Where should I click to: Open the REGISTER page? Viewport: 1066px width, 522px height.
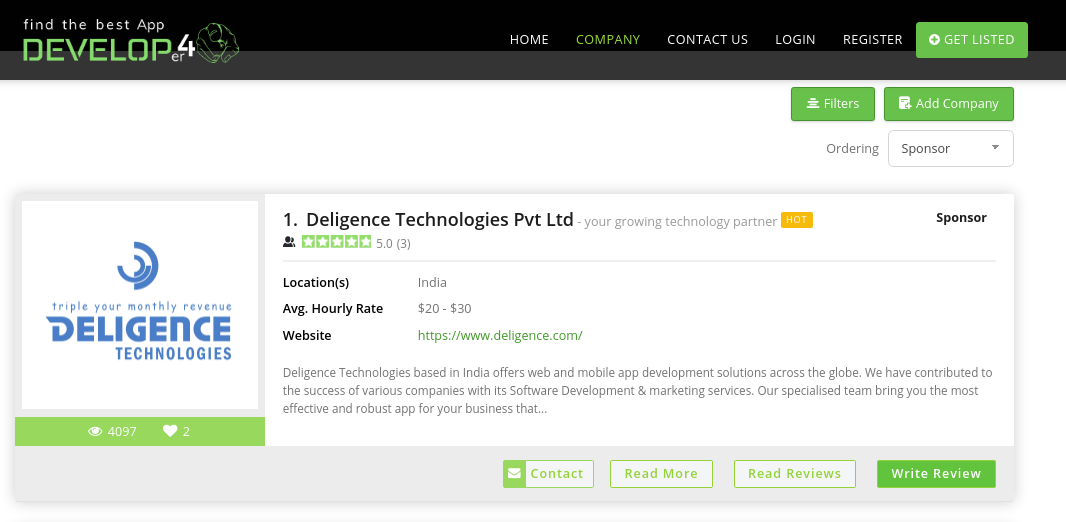coord(872,39)
